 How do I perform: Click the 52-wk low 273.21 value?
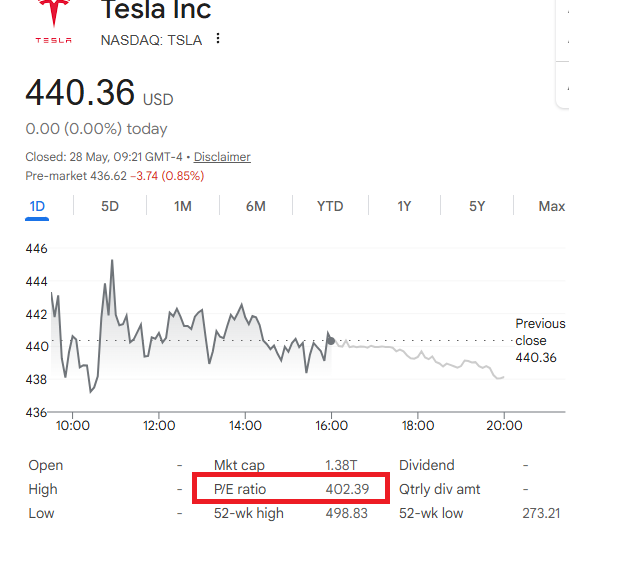541,513
